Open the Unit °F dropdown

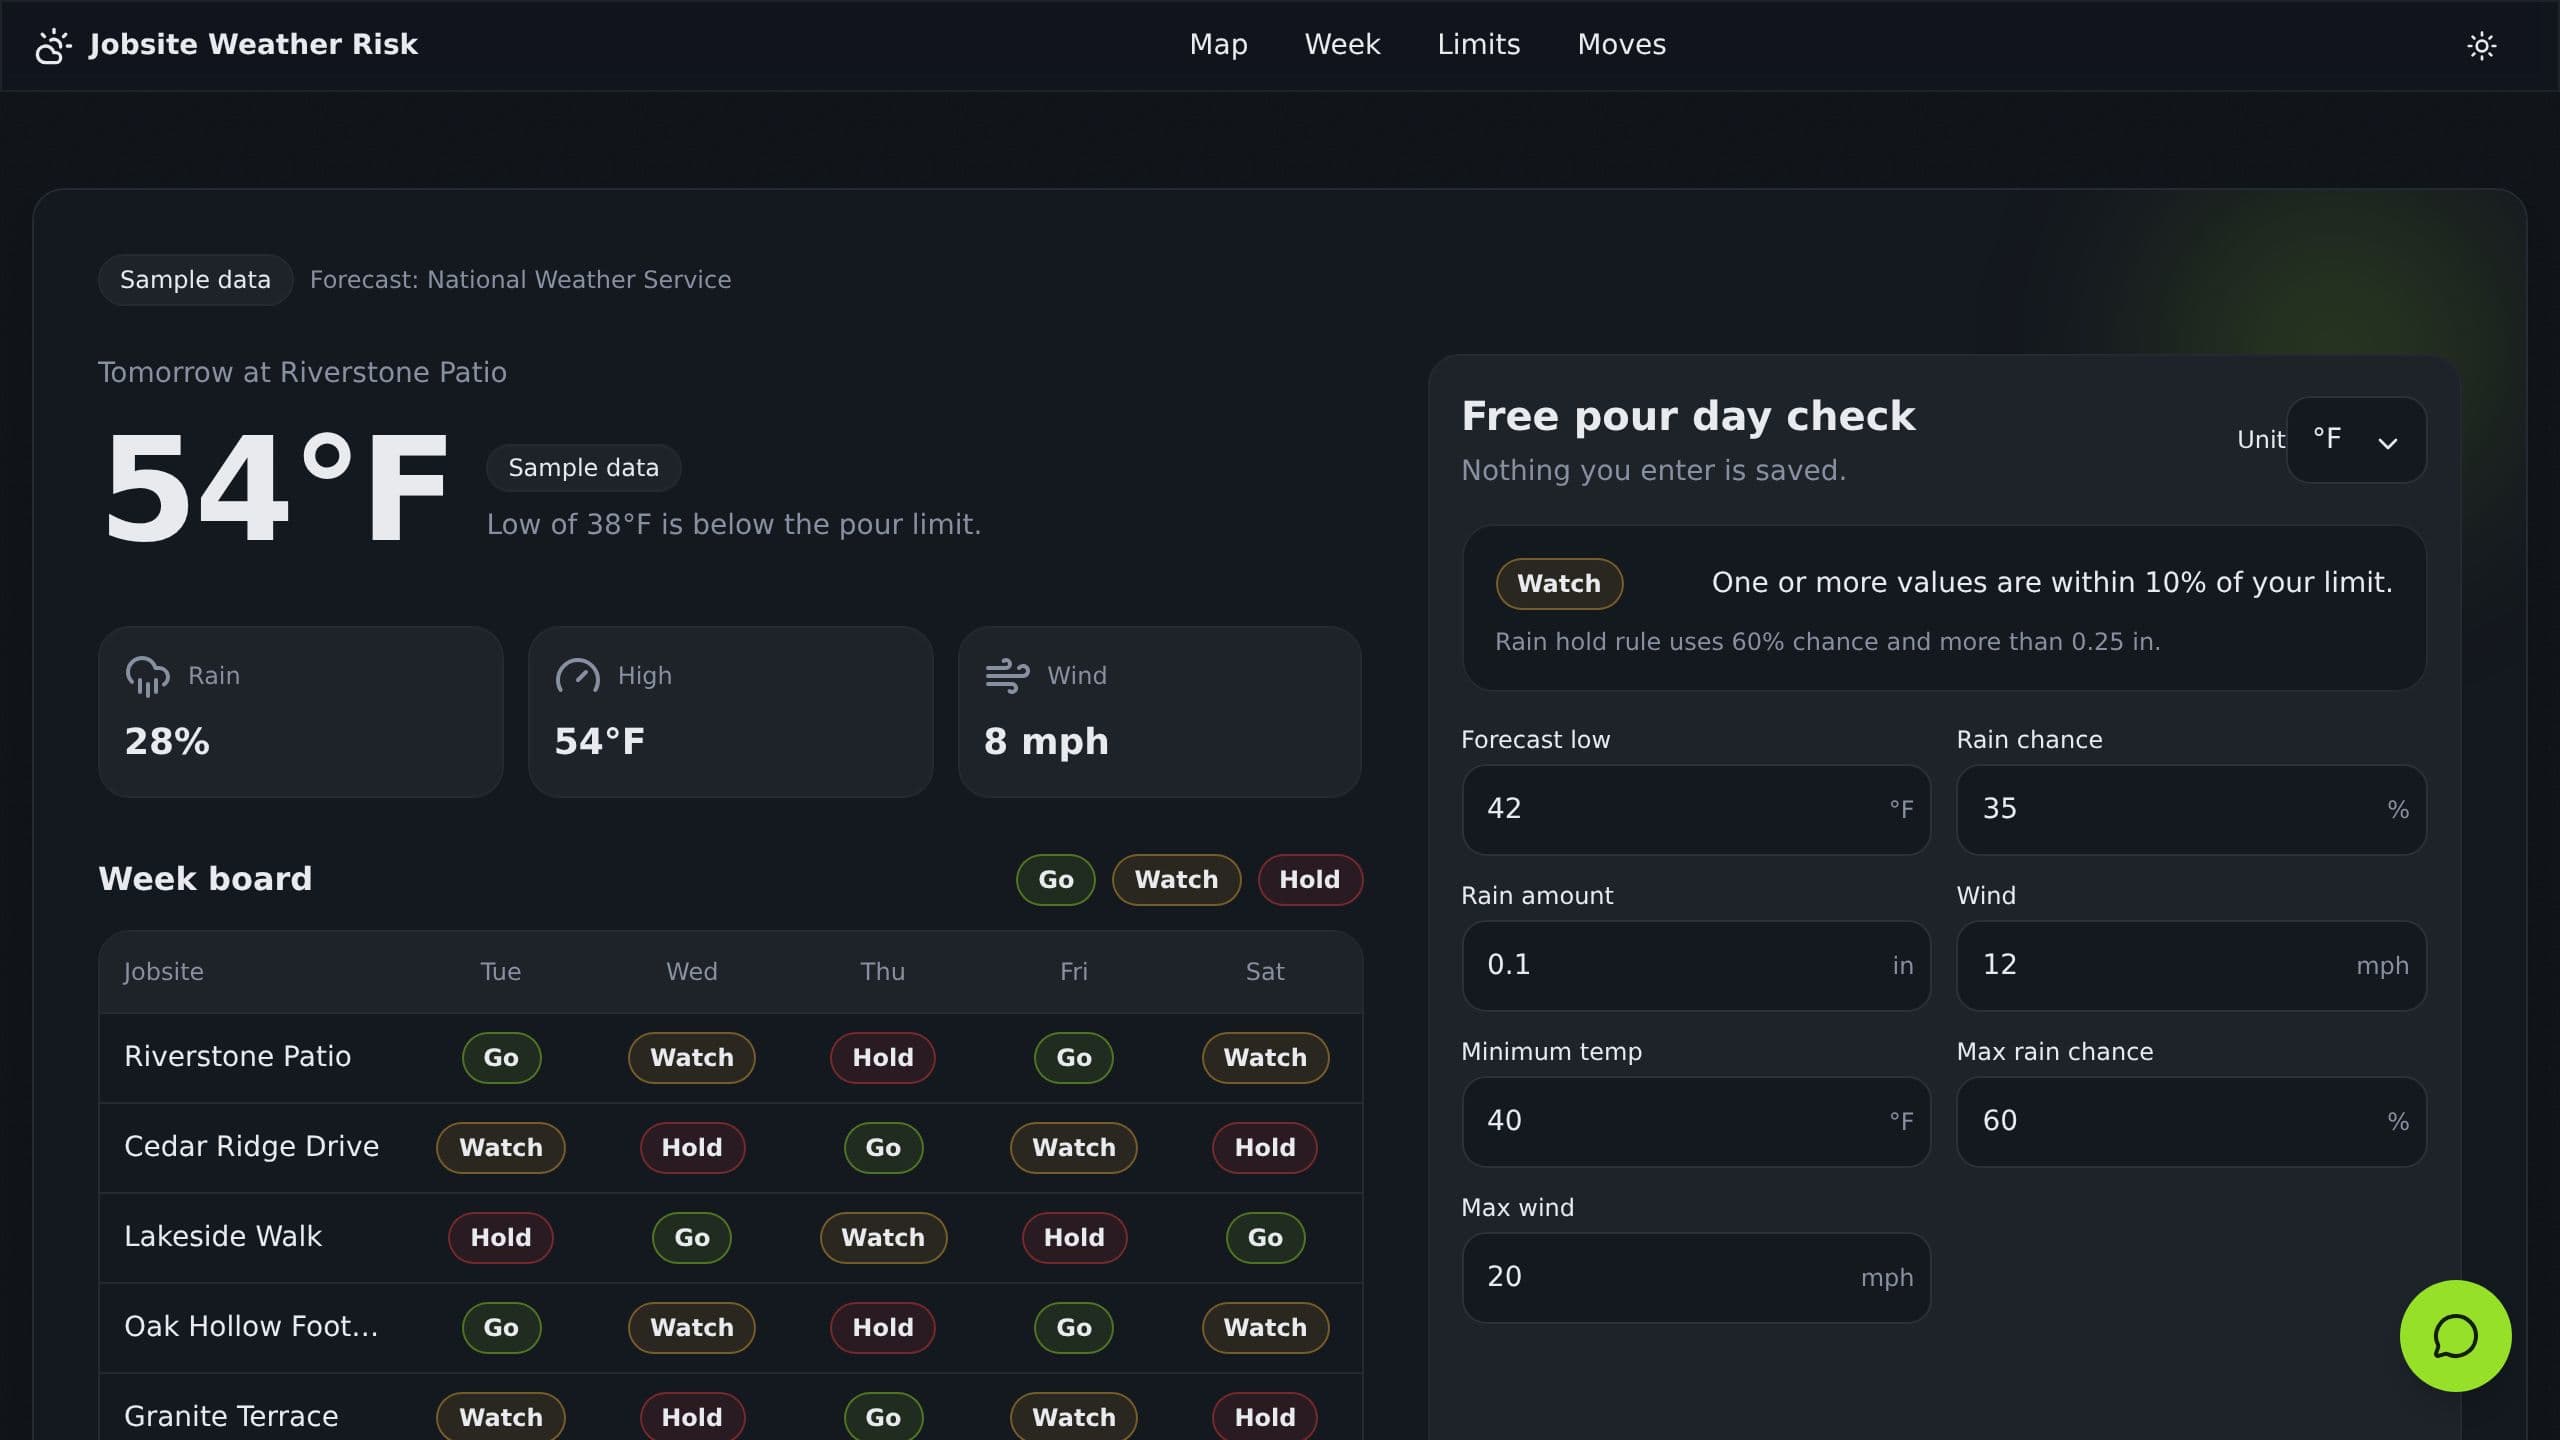click(x=2356, y=440)
